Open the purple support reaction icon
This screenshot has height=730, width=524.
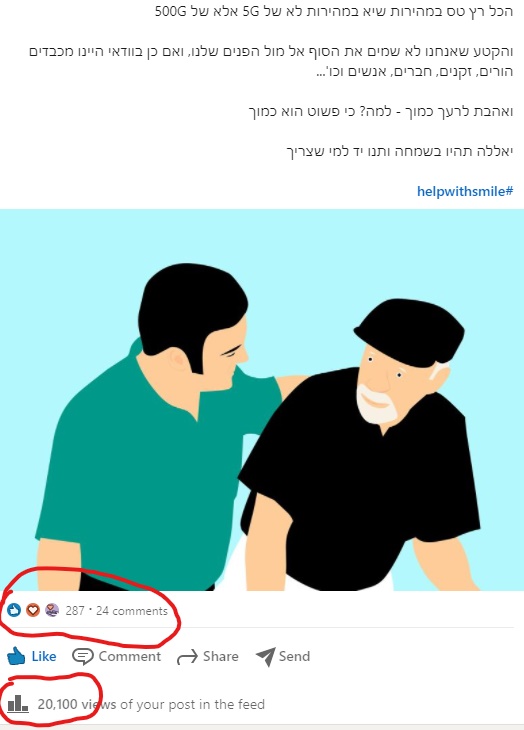(52, 610)
